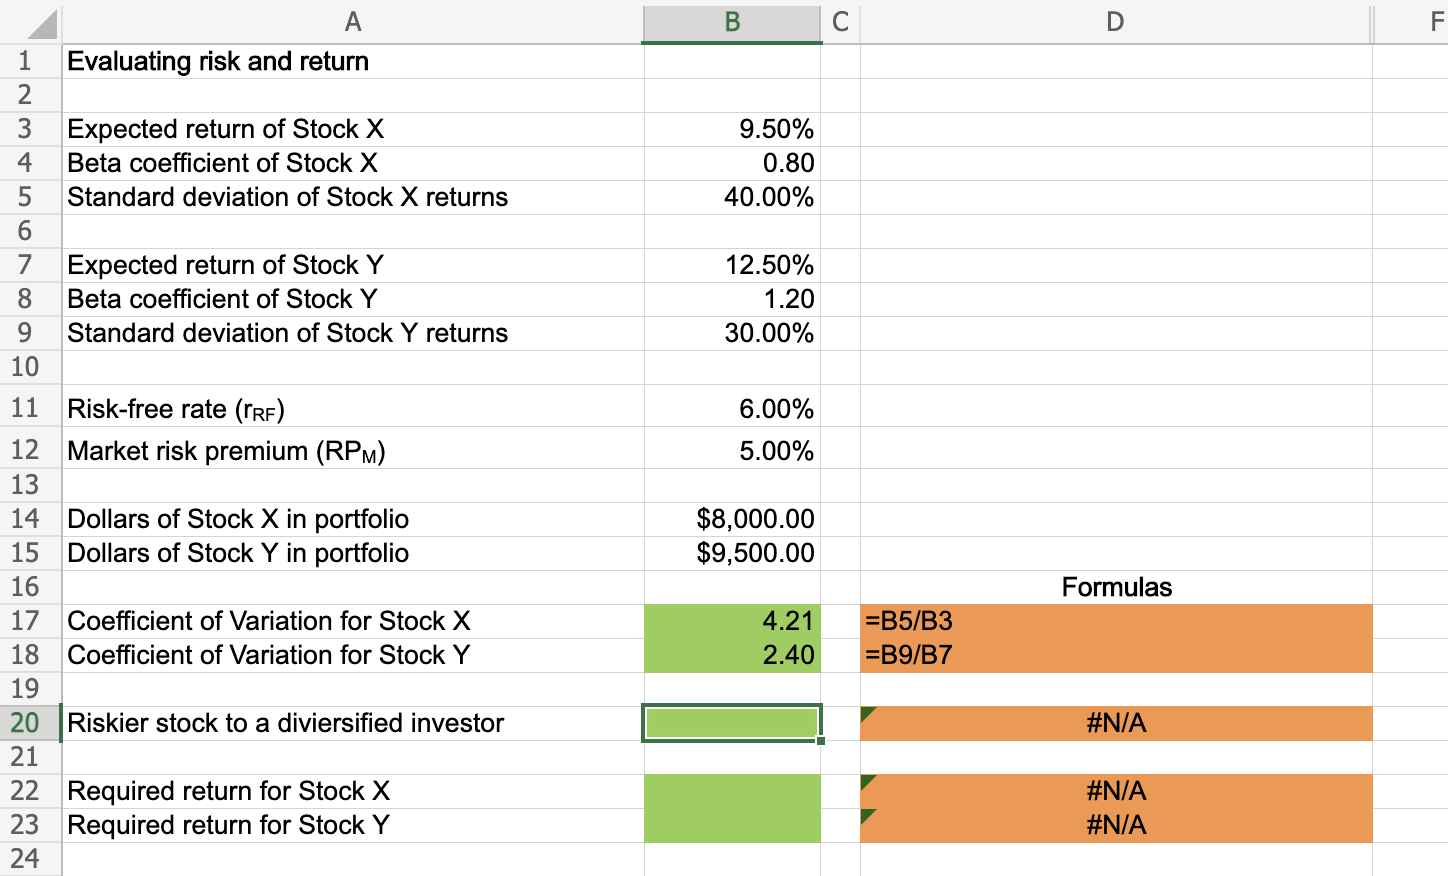The height and width of the screenshot is (876, 1448).
Task: Select column header D
Action: point(1114,22)
